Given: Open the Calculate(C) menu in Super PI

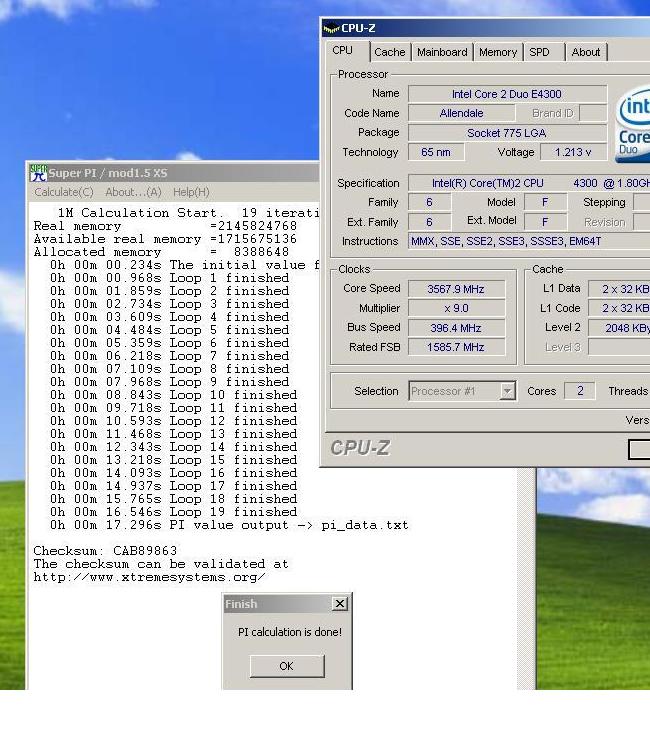Looking at the screenshot, I should [64, 192].
